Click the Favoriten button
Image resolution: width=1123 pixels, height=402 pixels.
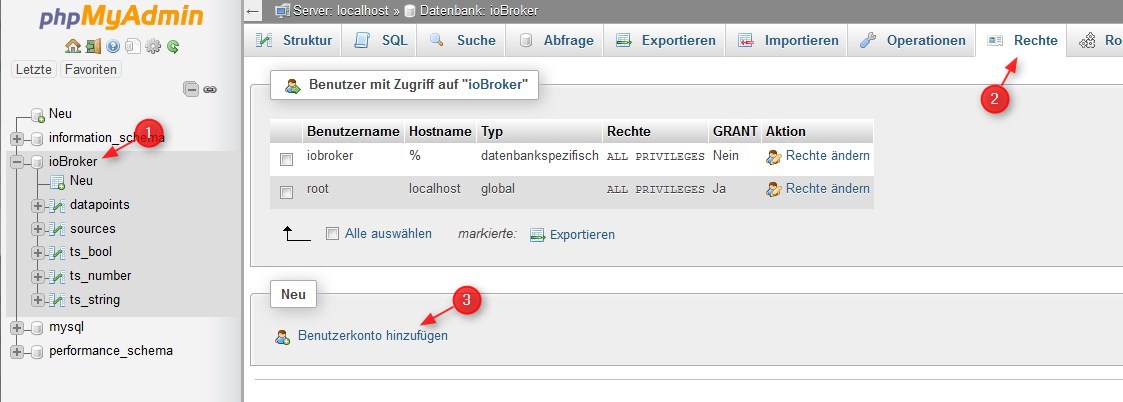pos(91,70)
